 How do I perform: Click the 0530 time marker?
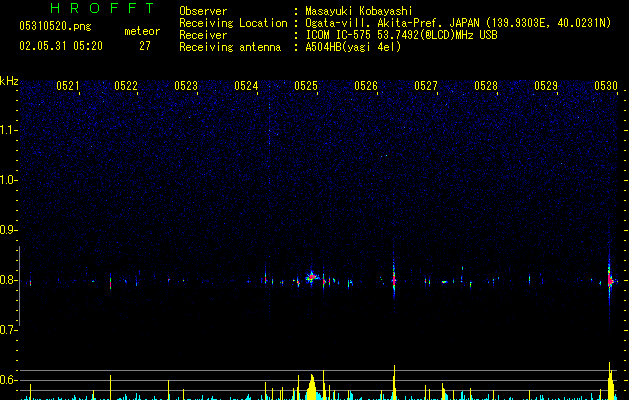[x=606, y=86]
